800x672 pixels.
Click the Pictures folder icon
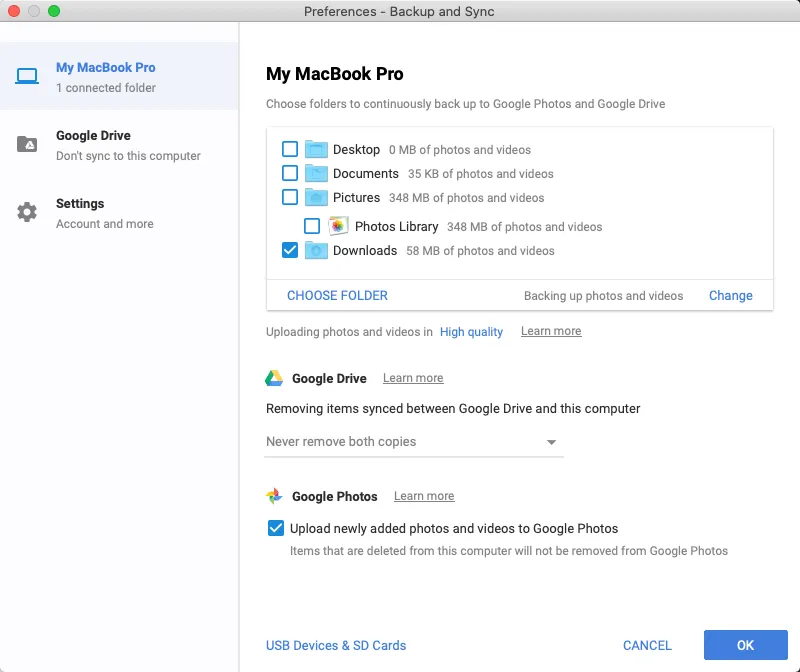point(316,198)
